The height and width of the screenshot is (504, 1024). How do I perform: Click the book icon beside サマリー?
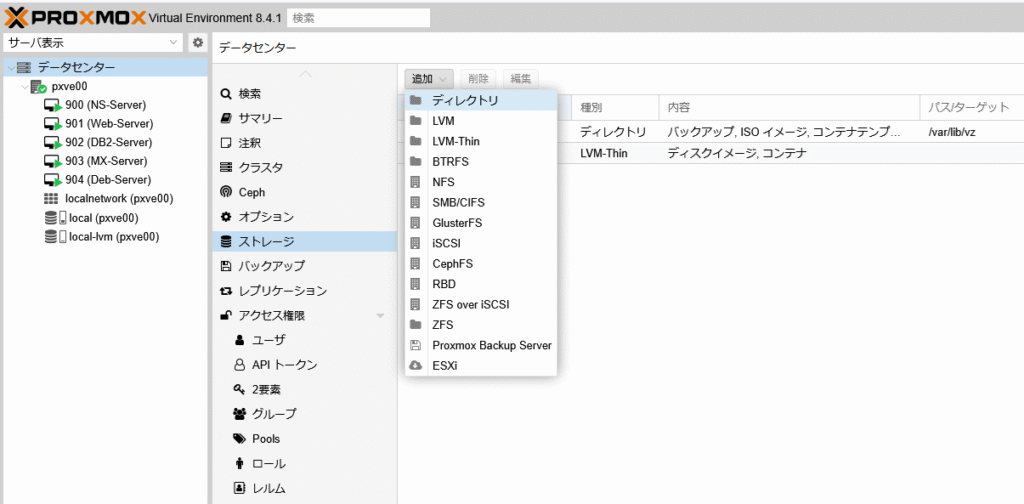[226, 119]
